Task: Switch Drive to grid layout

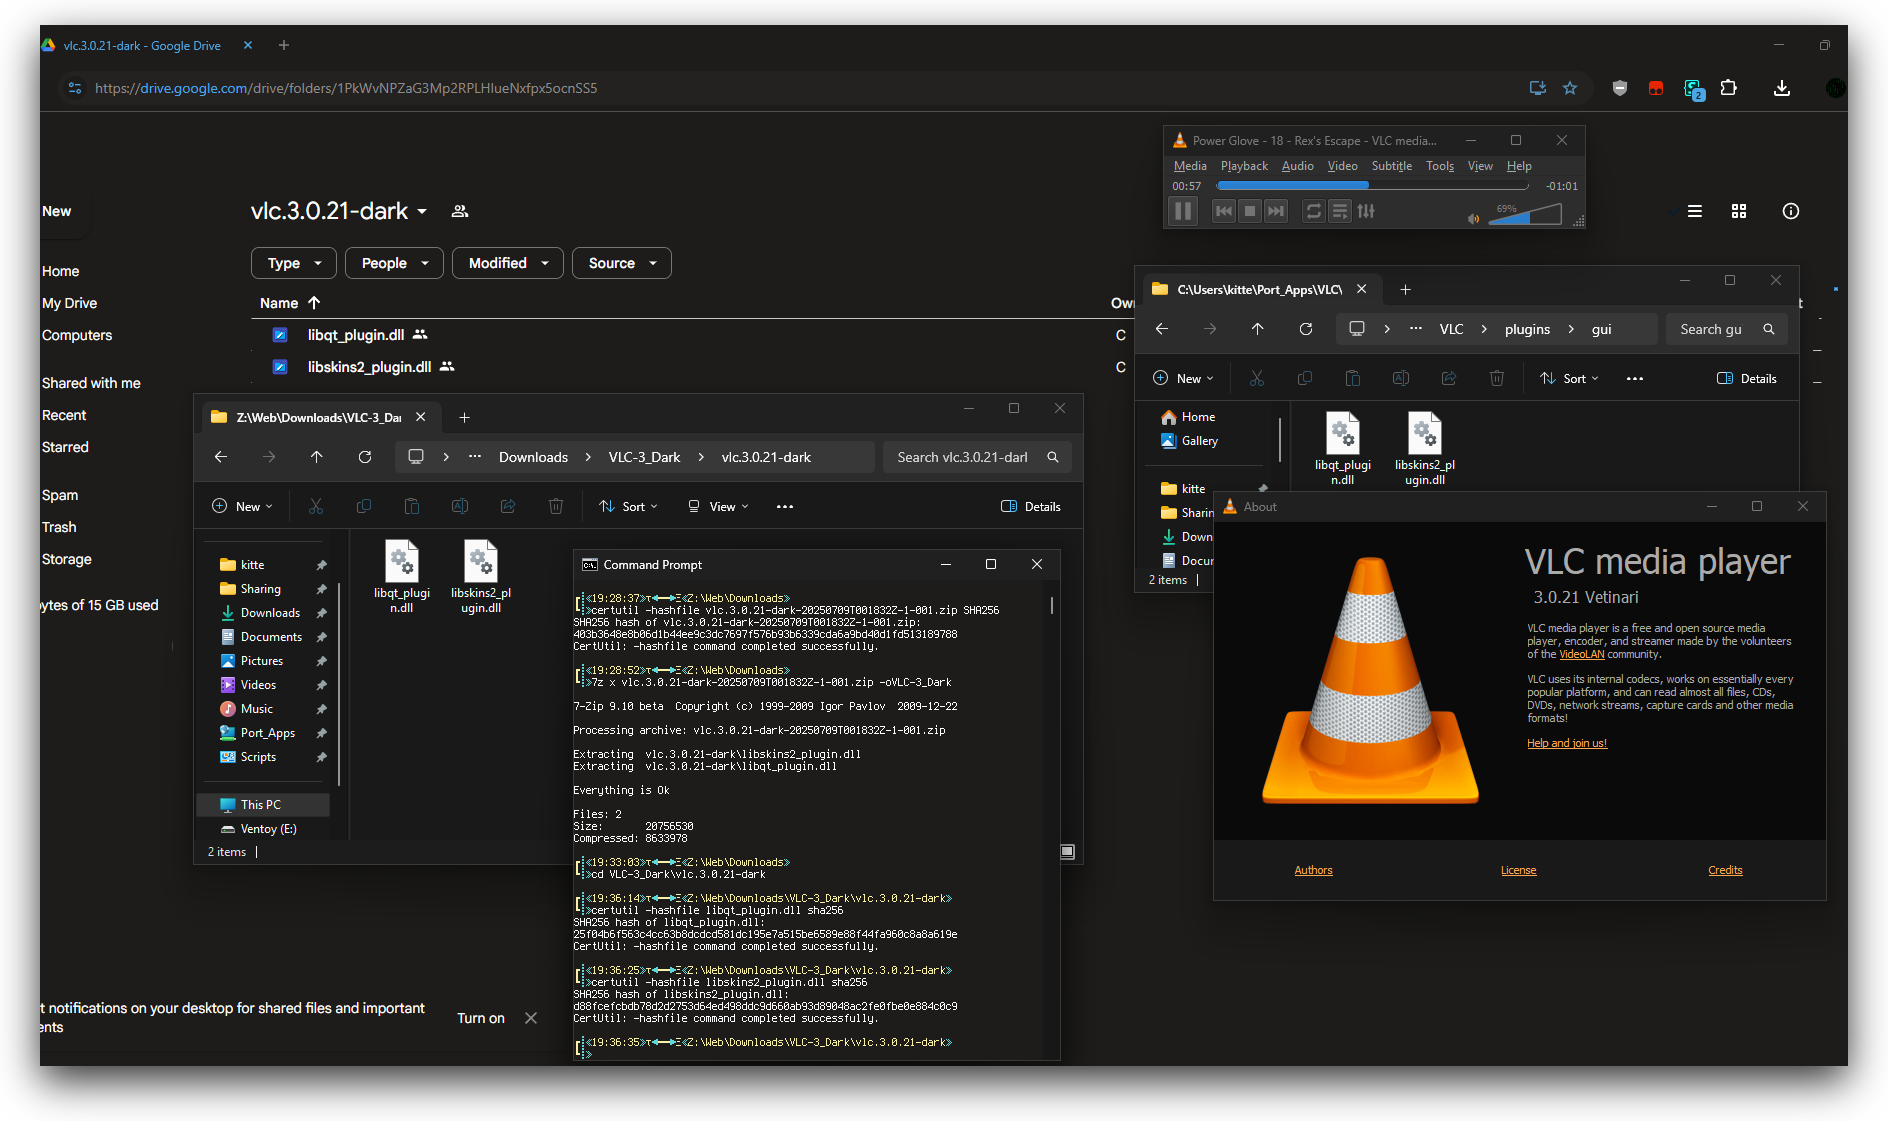Action: pyautogui.click(x=1739, y=211)
